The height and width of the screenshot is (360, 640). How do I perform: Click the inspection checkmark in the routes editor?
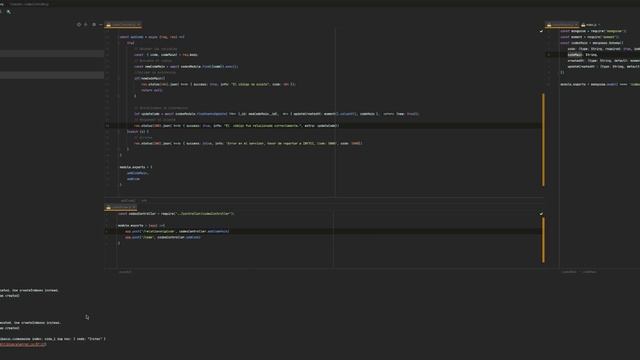pyautogui.click(x=541, y=213)
